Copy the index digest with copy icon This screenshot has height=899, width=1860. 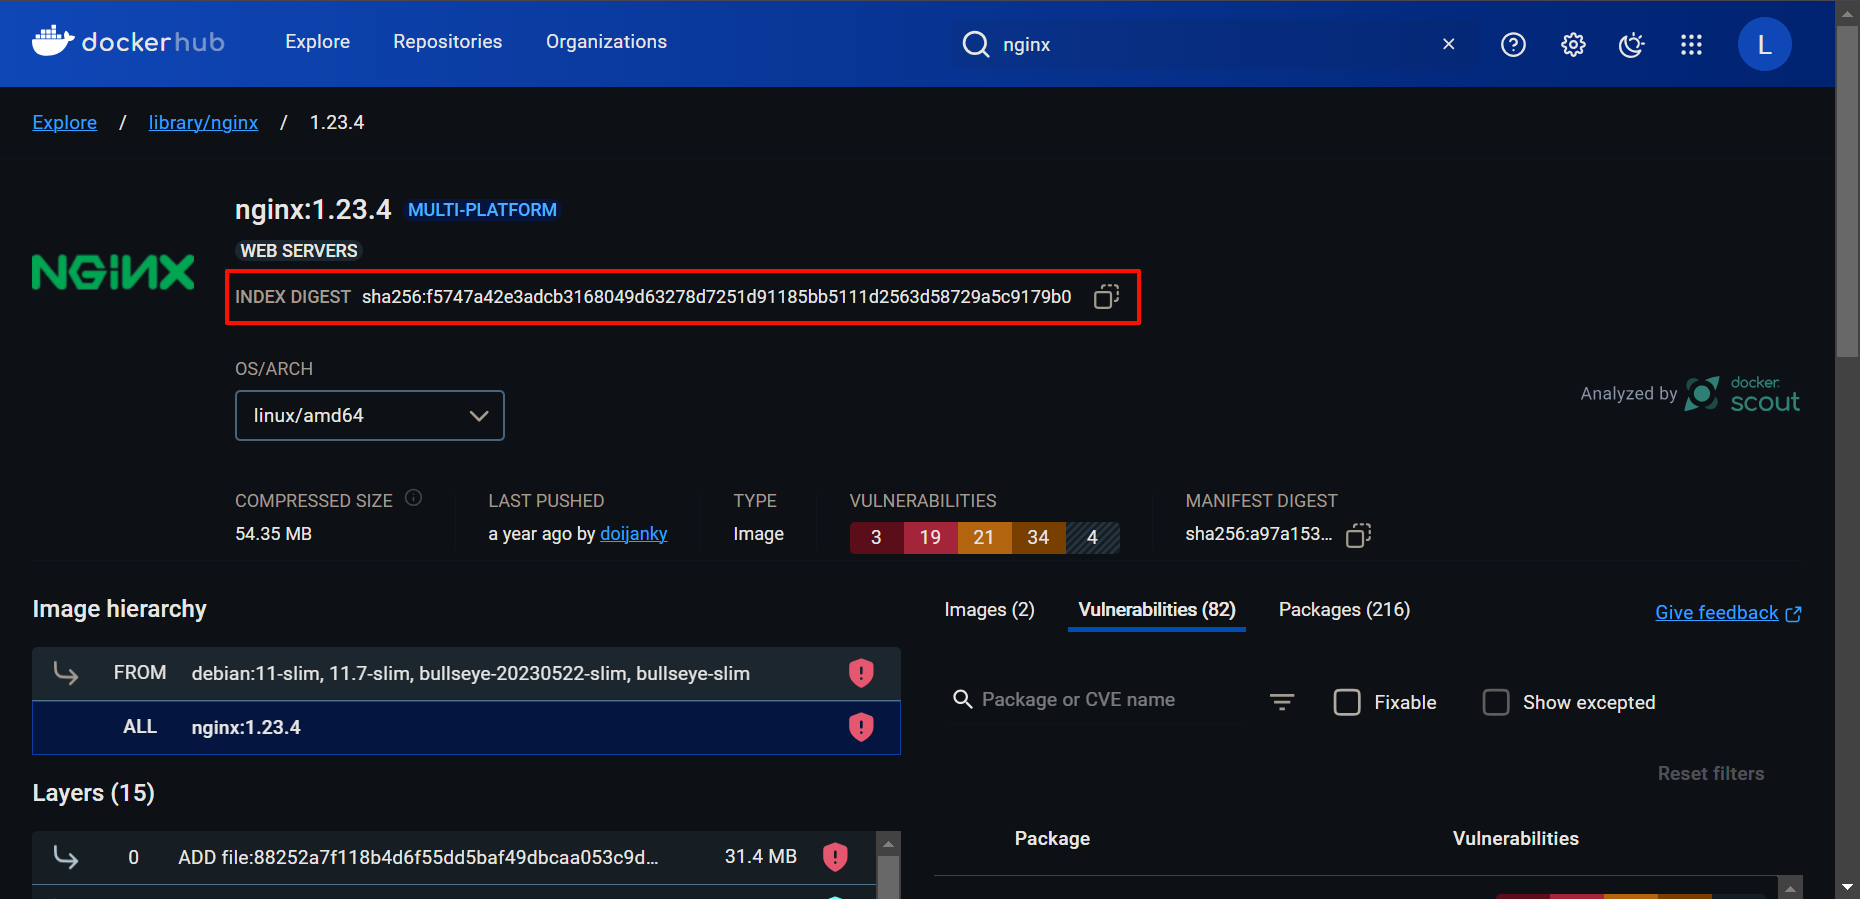(1106, 296)
